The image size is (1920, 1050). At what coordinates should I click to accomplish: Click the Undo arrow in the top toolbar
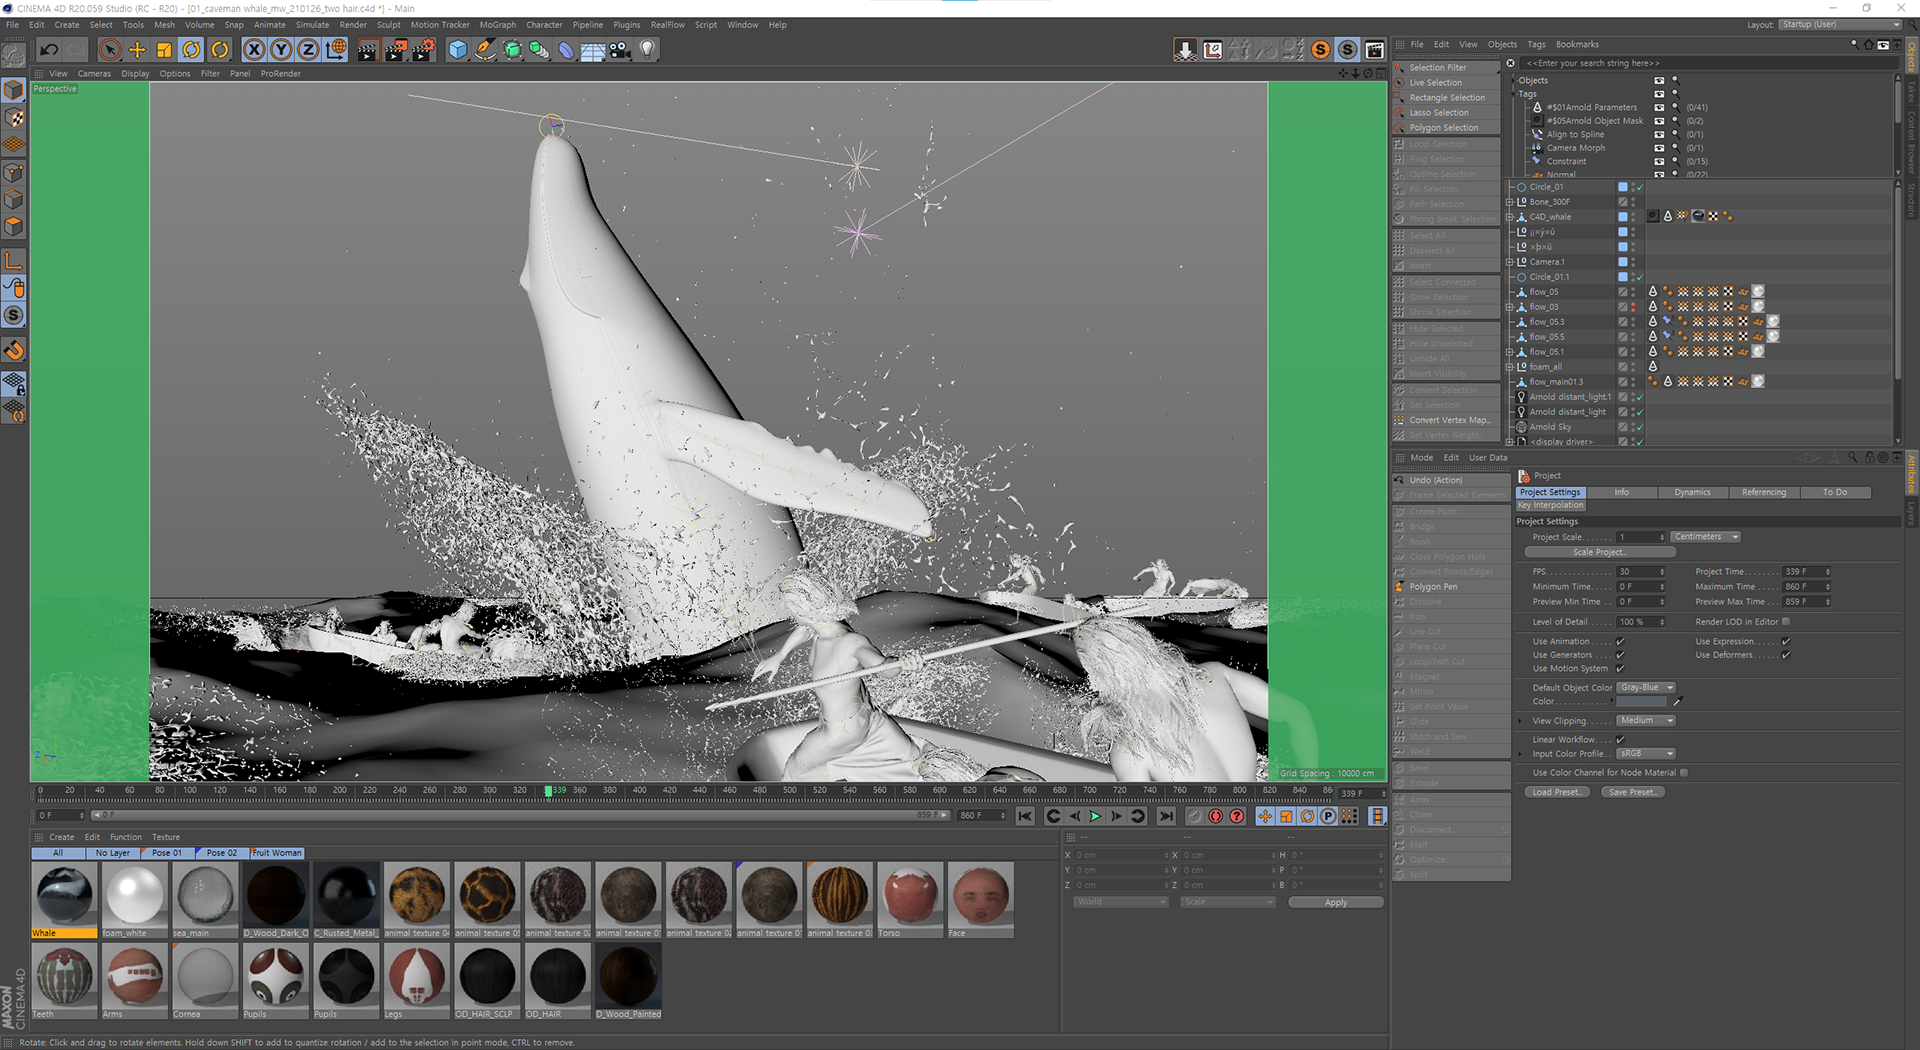click(x=49, y=50)
